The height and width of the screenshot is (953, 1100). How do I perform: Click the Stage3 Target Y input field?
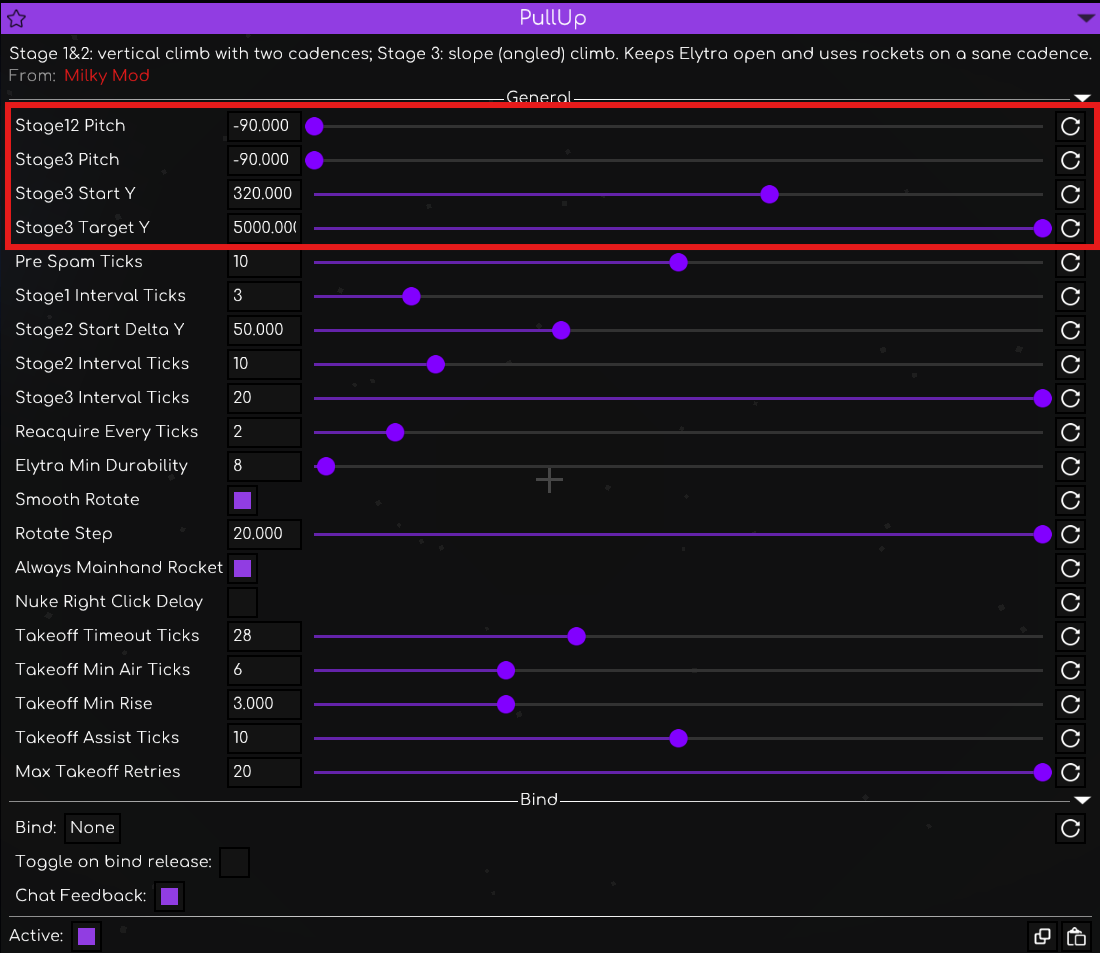click(x=264, y=228)
